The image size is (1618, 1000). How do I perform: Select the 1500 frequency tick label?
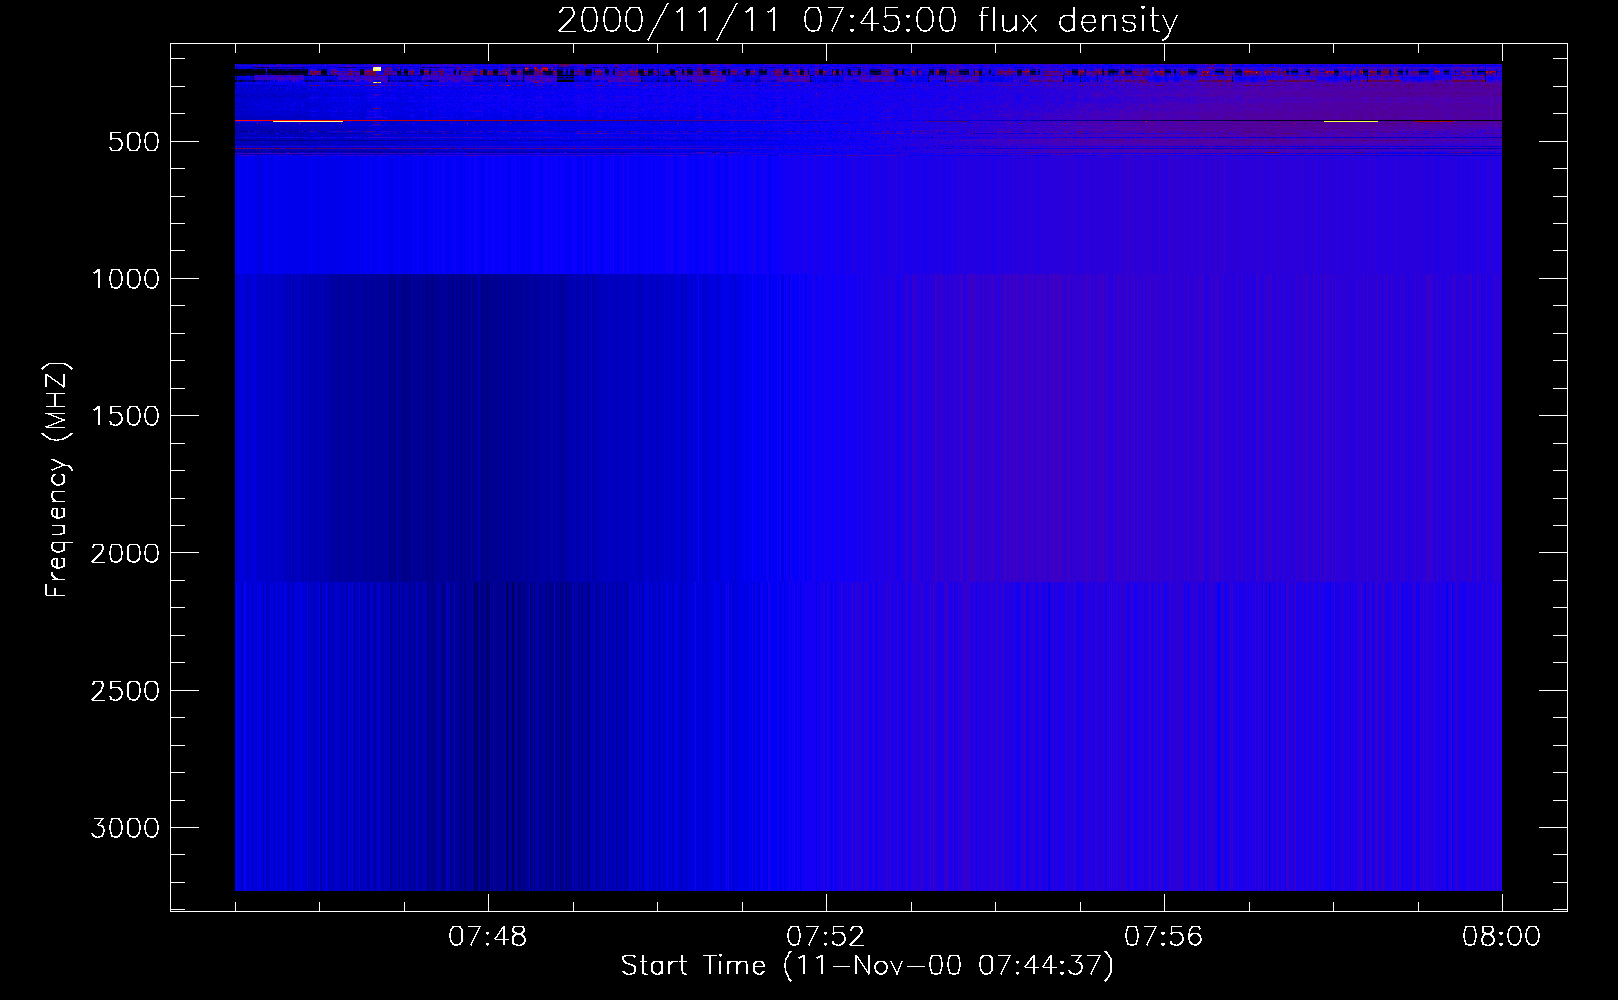tap(125, 416)
